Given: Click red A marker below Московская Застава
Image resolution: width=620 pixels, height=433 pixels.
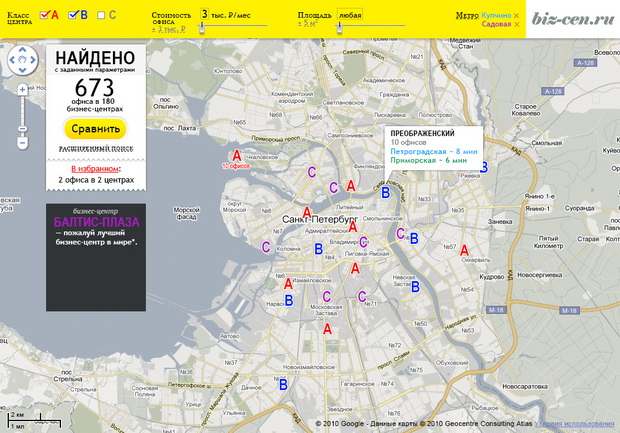Looking at the screenshot, I should (x=327, y=329).
